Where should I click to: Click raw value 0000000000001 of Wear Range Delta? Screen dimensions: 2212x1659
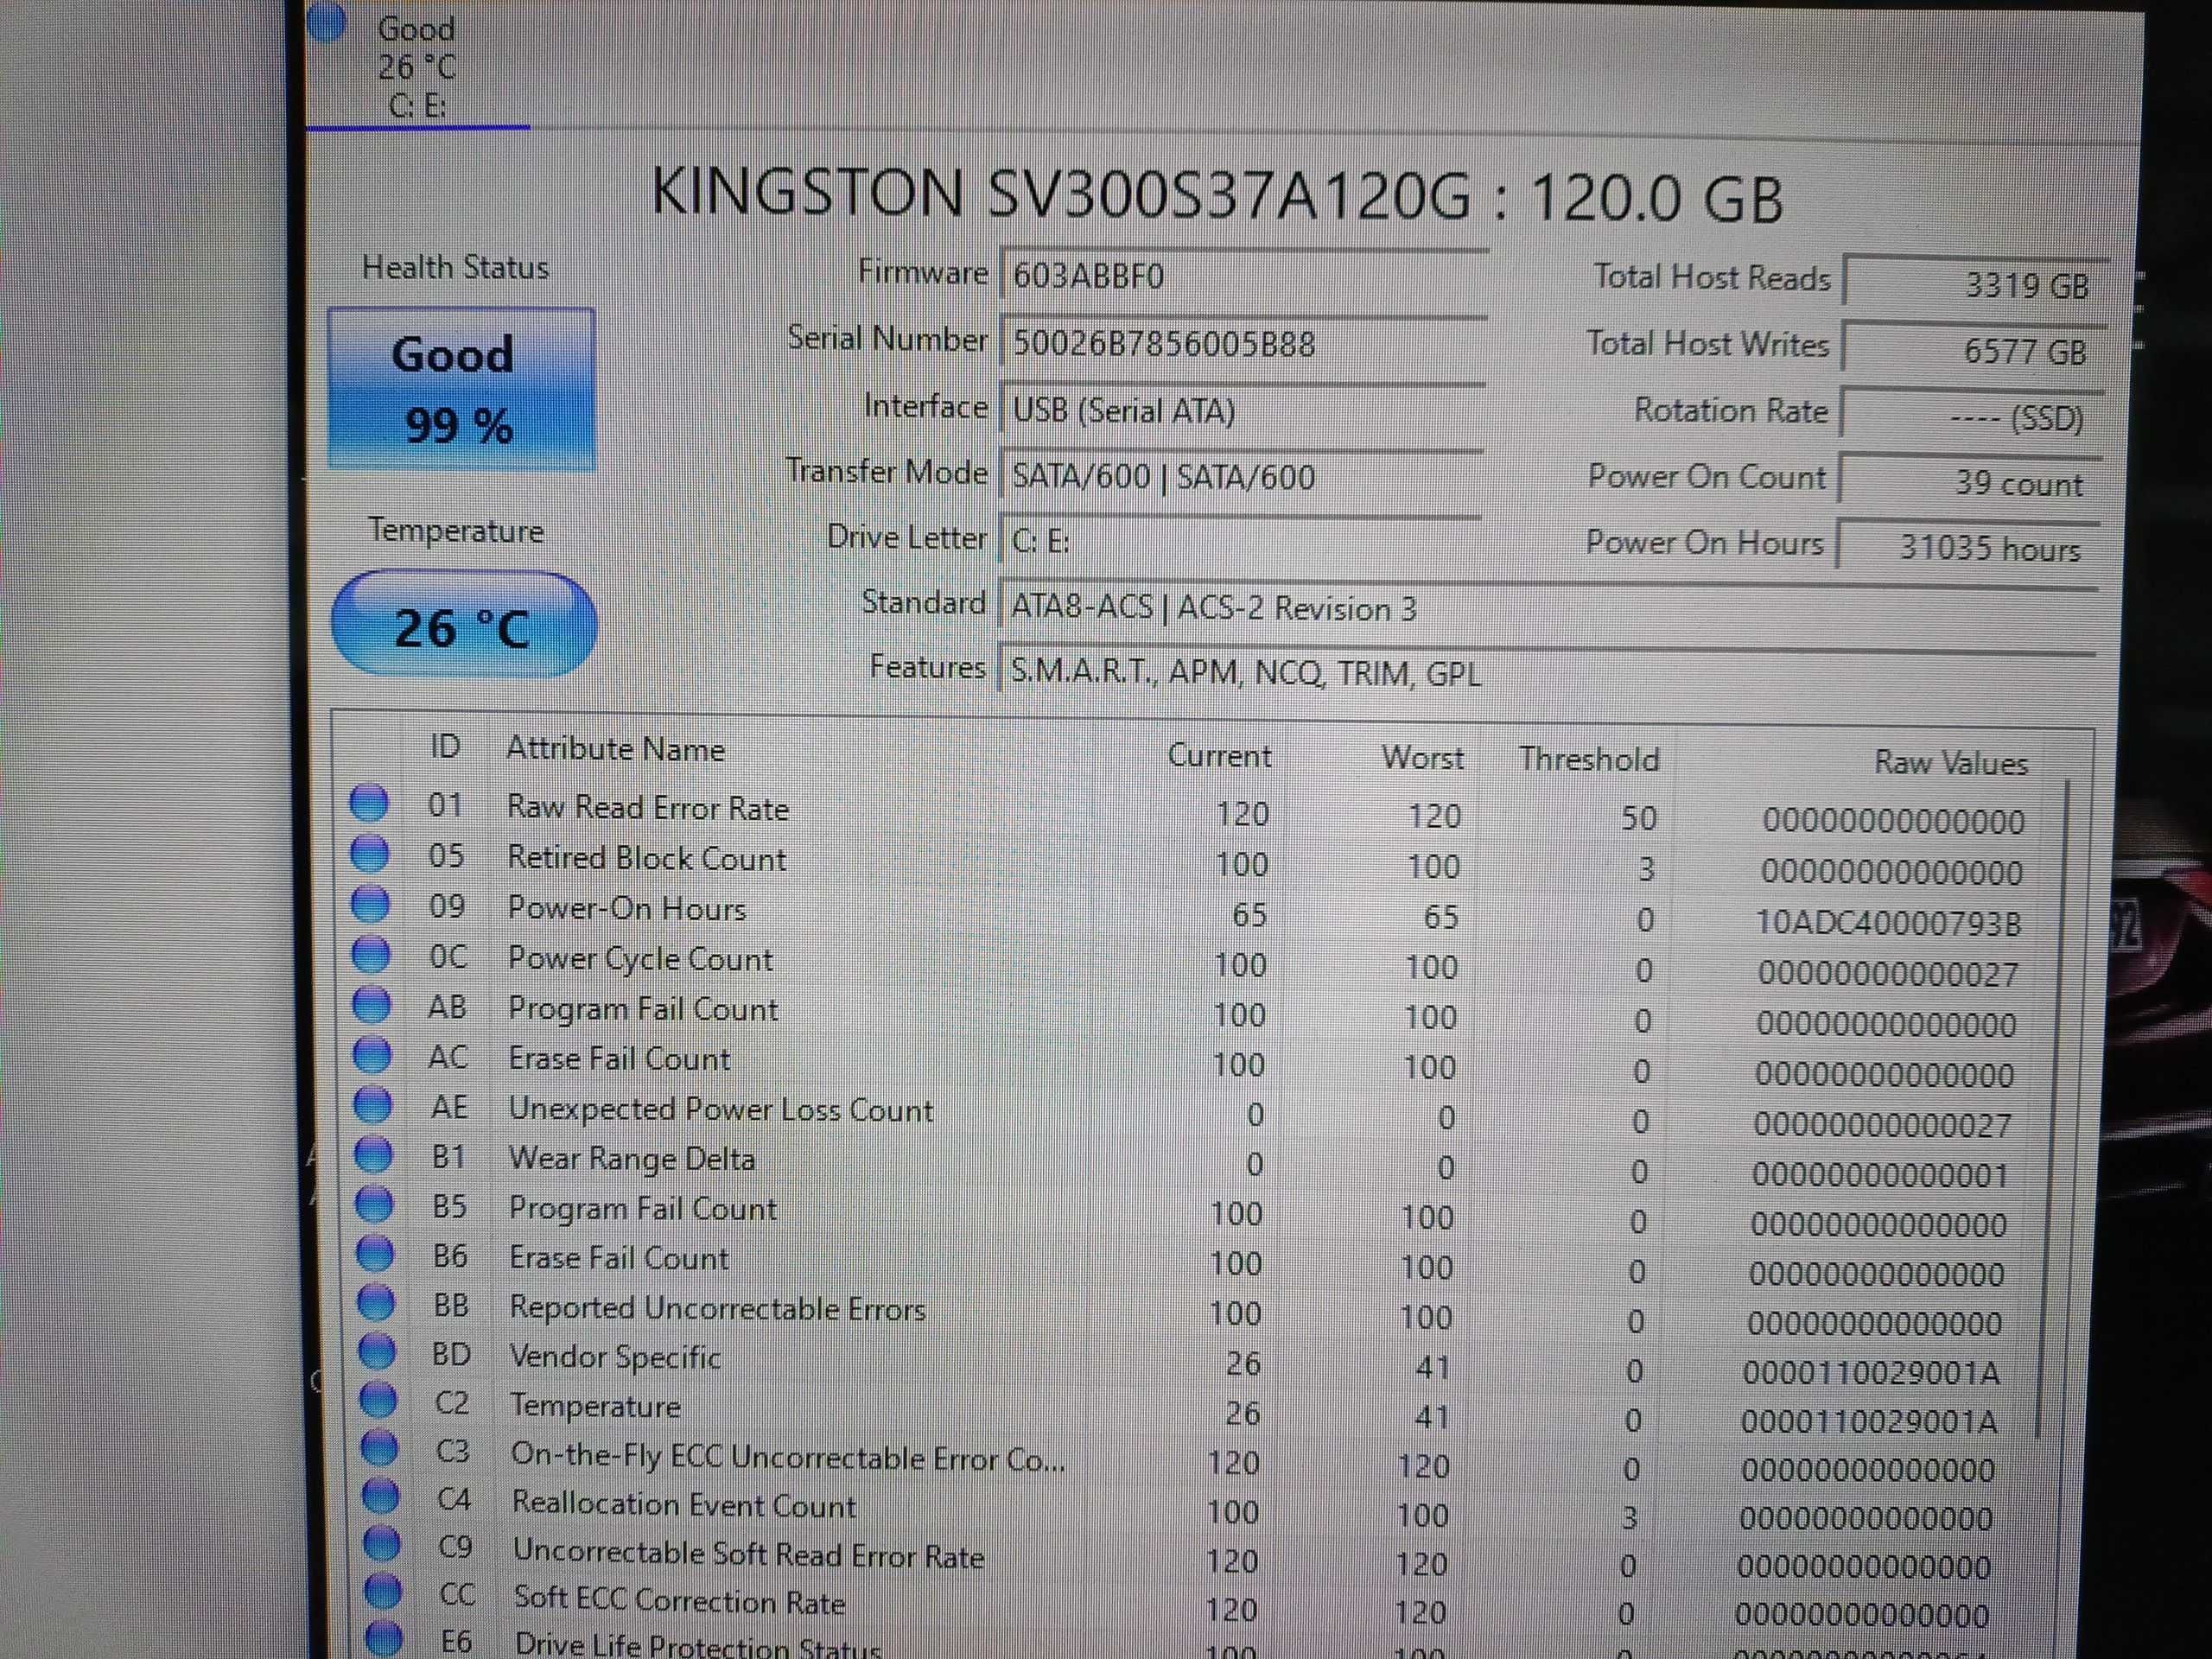(x=1880, y=1175)
